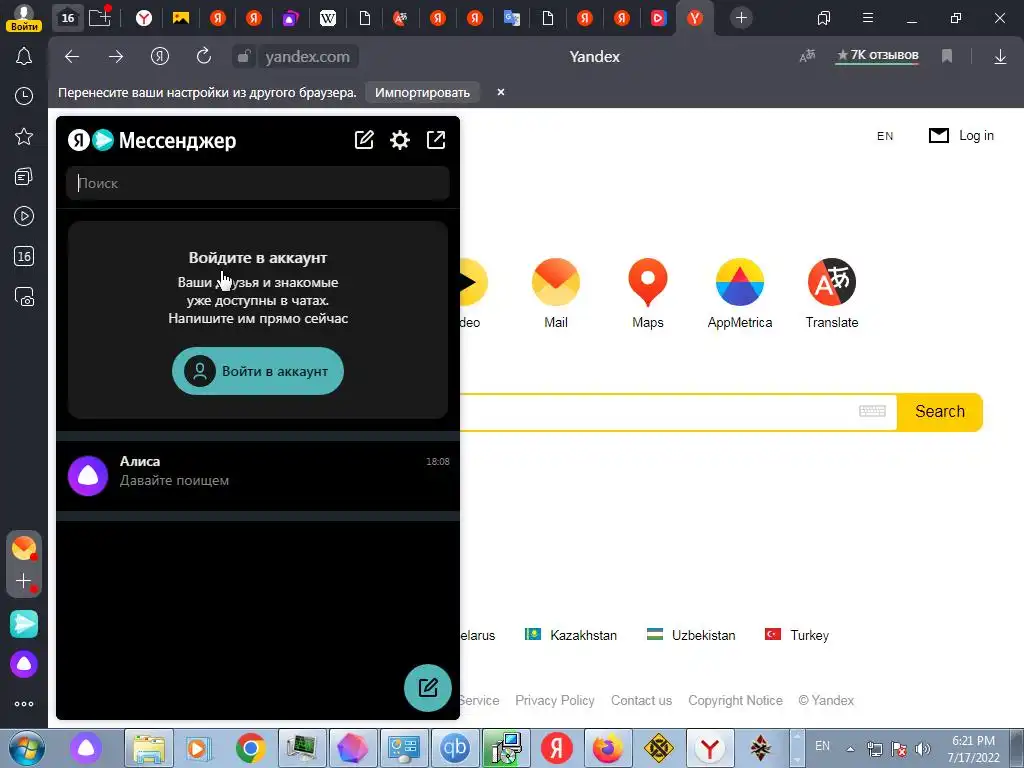Open the collections icon in sidebar

tap(24, 176)
